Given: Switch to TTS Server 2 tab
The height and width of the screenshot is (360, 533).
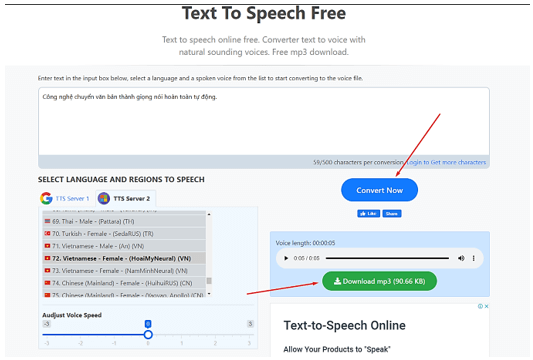Looking at the screenshot, I should pos(125,199).
